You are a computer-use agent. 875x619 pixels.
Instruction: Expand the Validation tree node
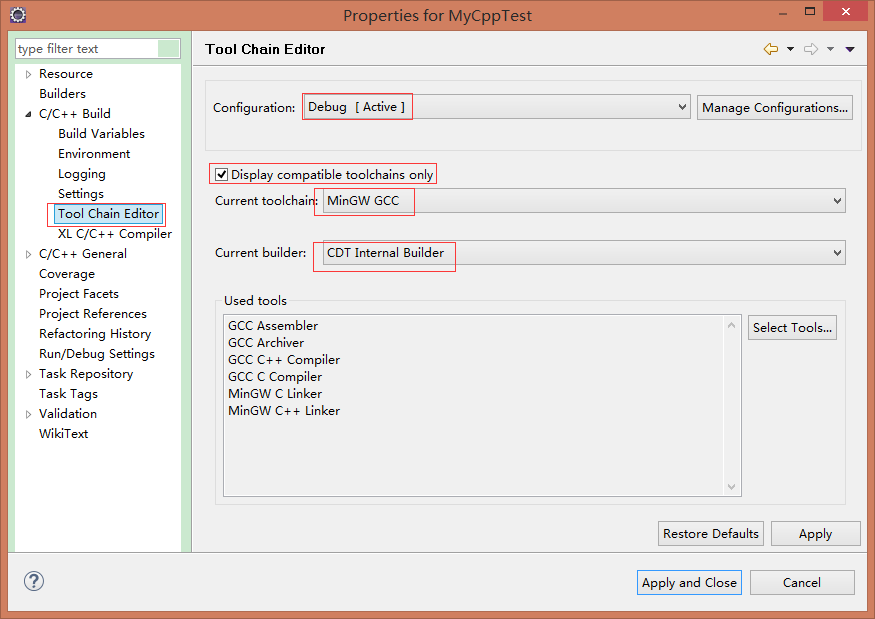pos(28,414)
